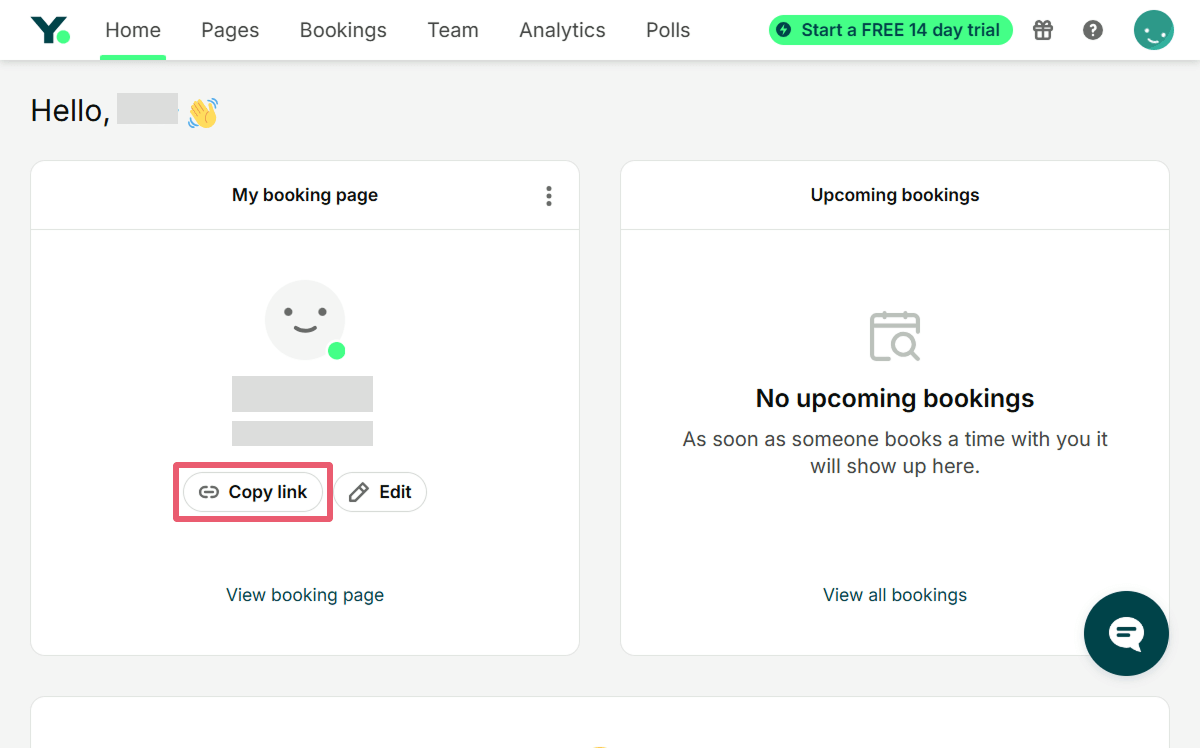Follow the View booking page link
Screen dimensions: 1200x748
[x=305, y=595]
